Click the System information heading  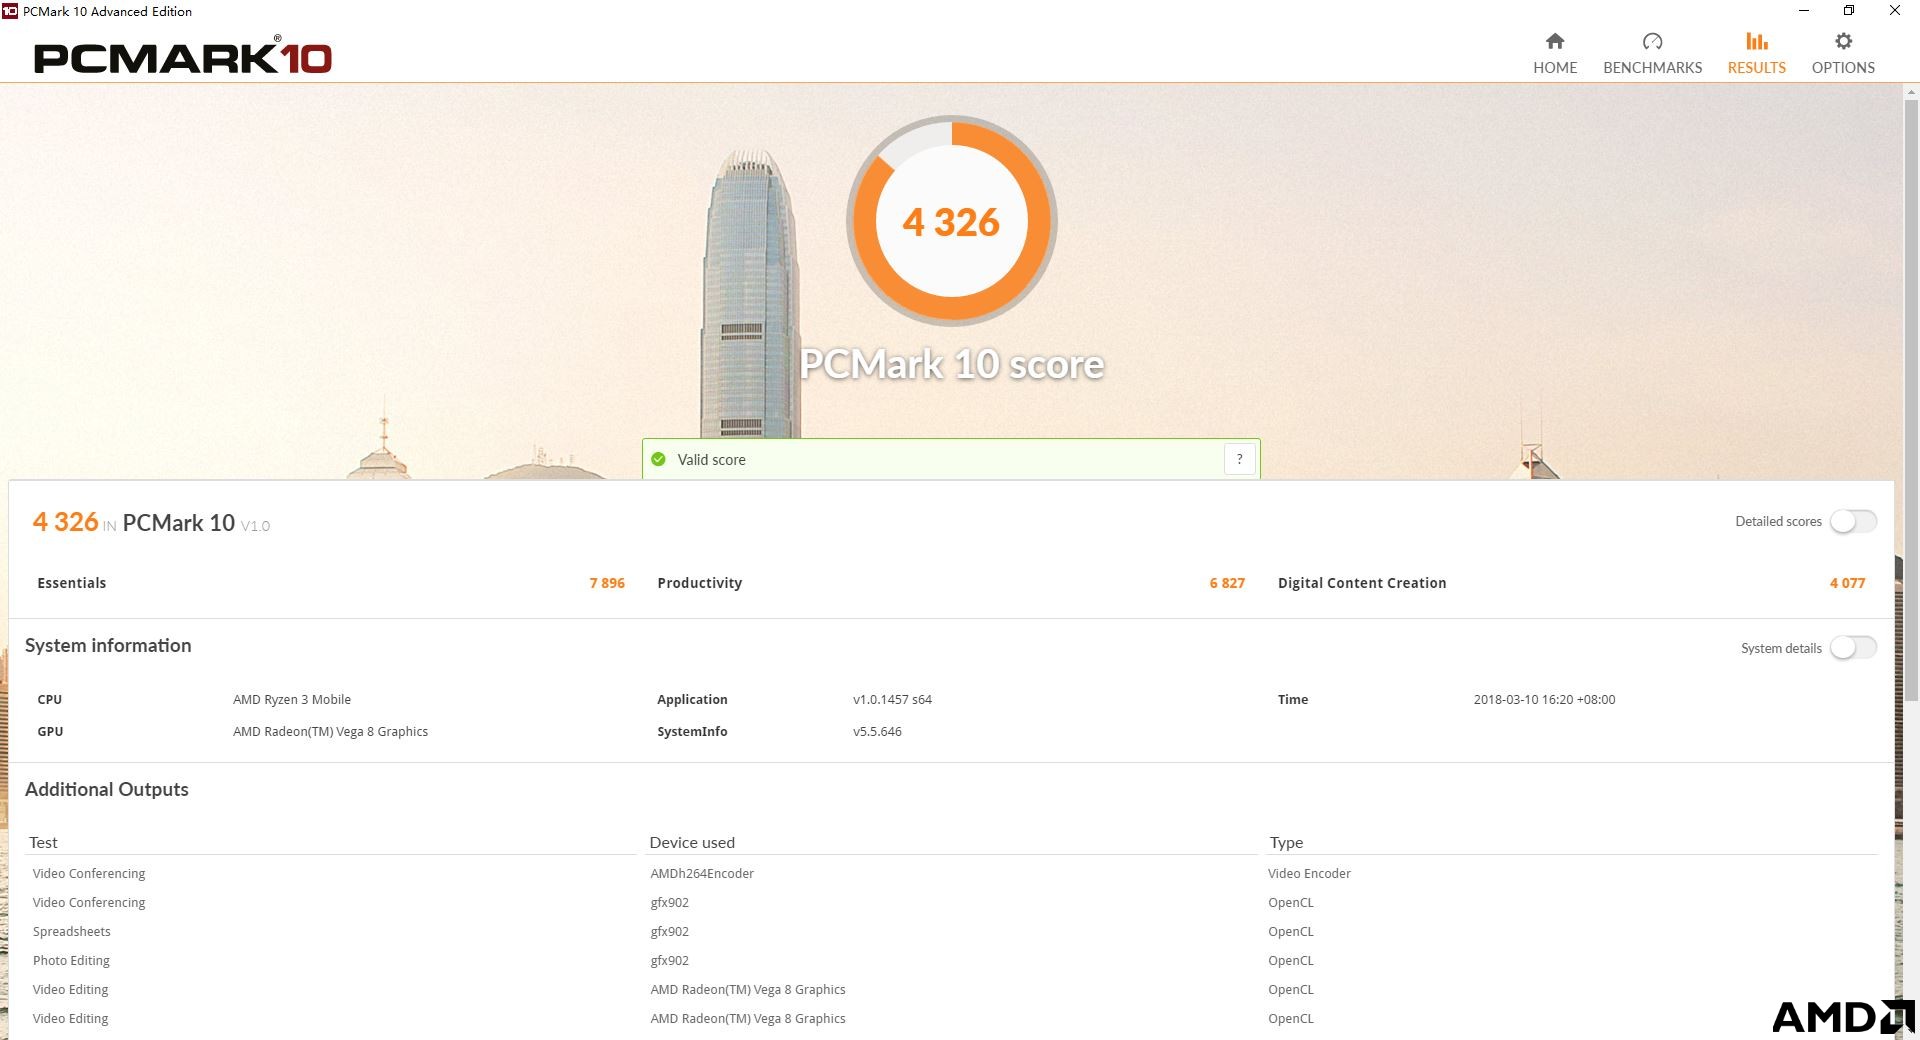tap(108, 645)
